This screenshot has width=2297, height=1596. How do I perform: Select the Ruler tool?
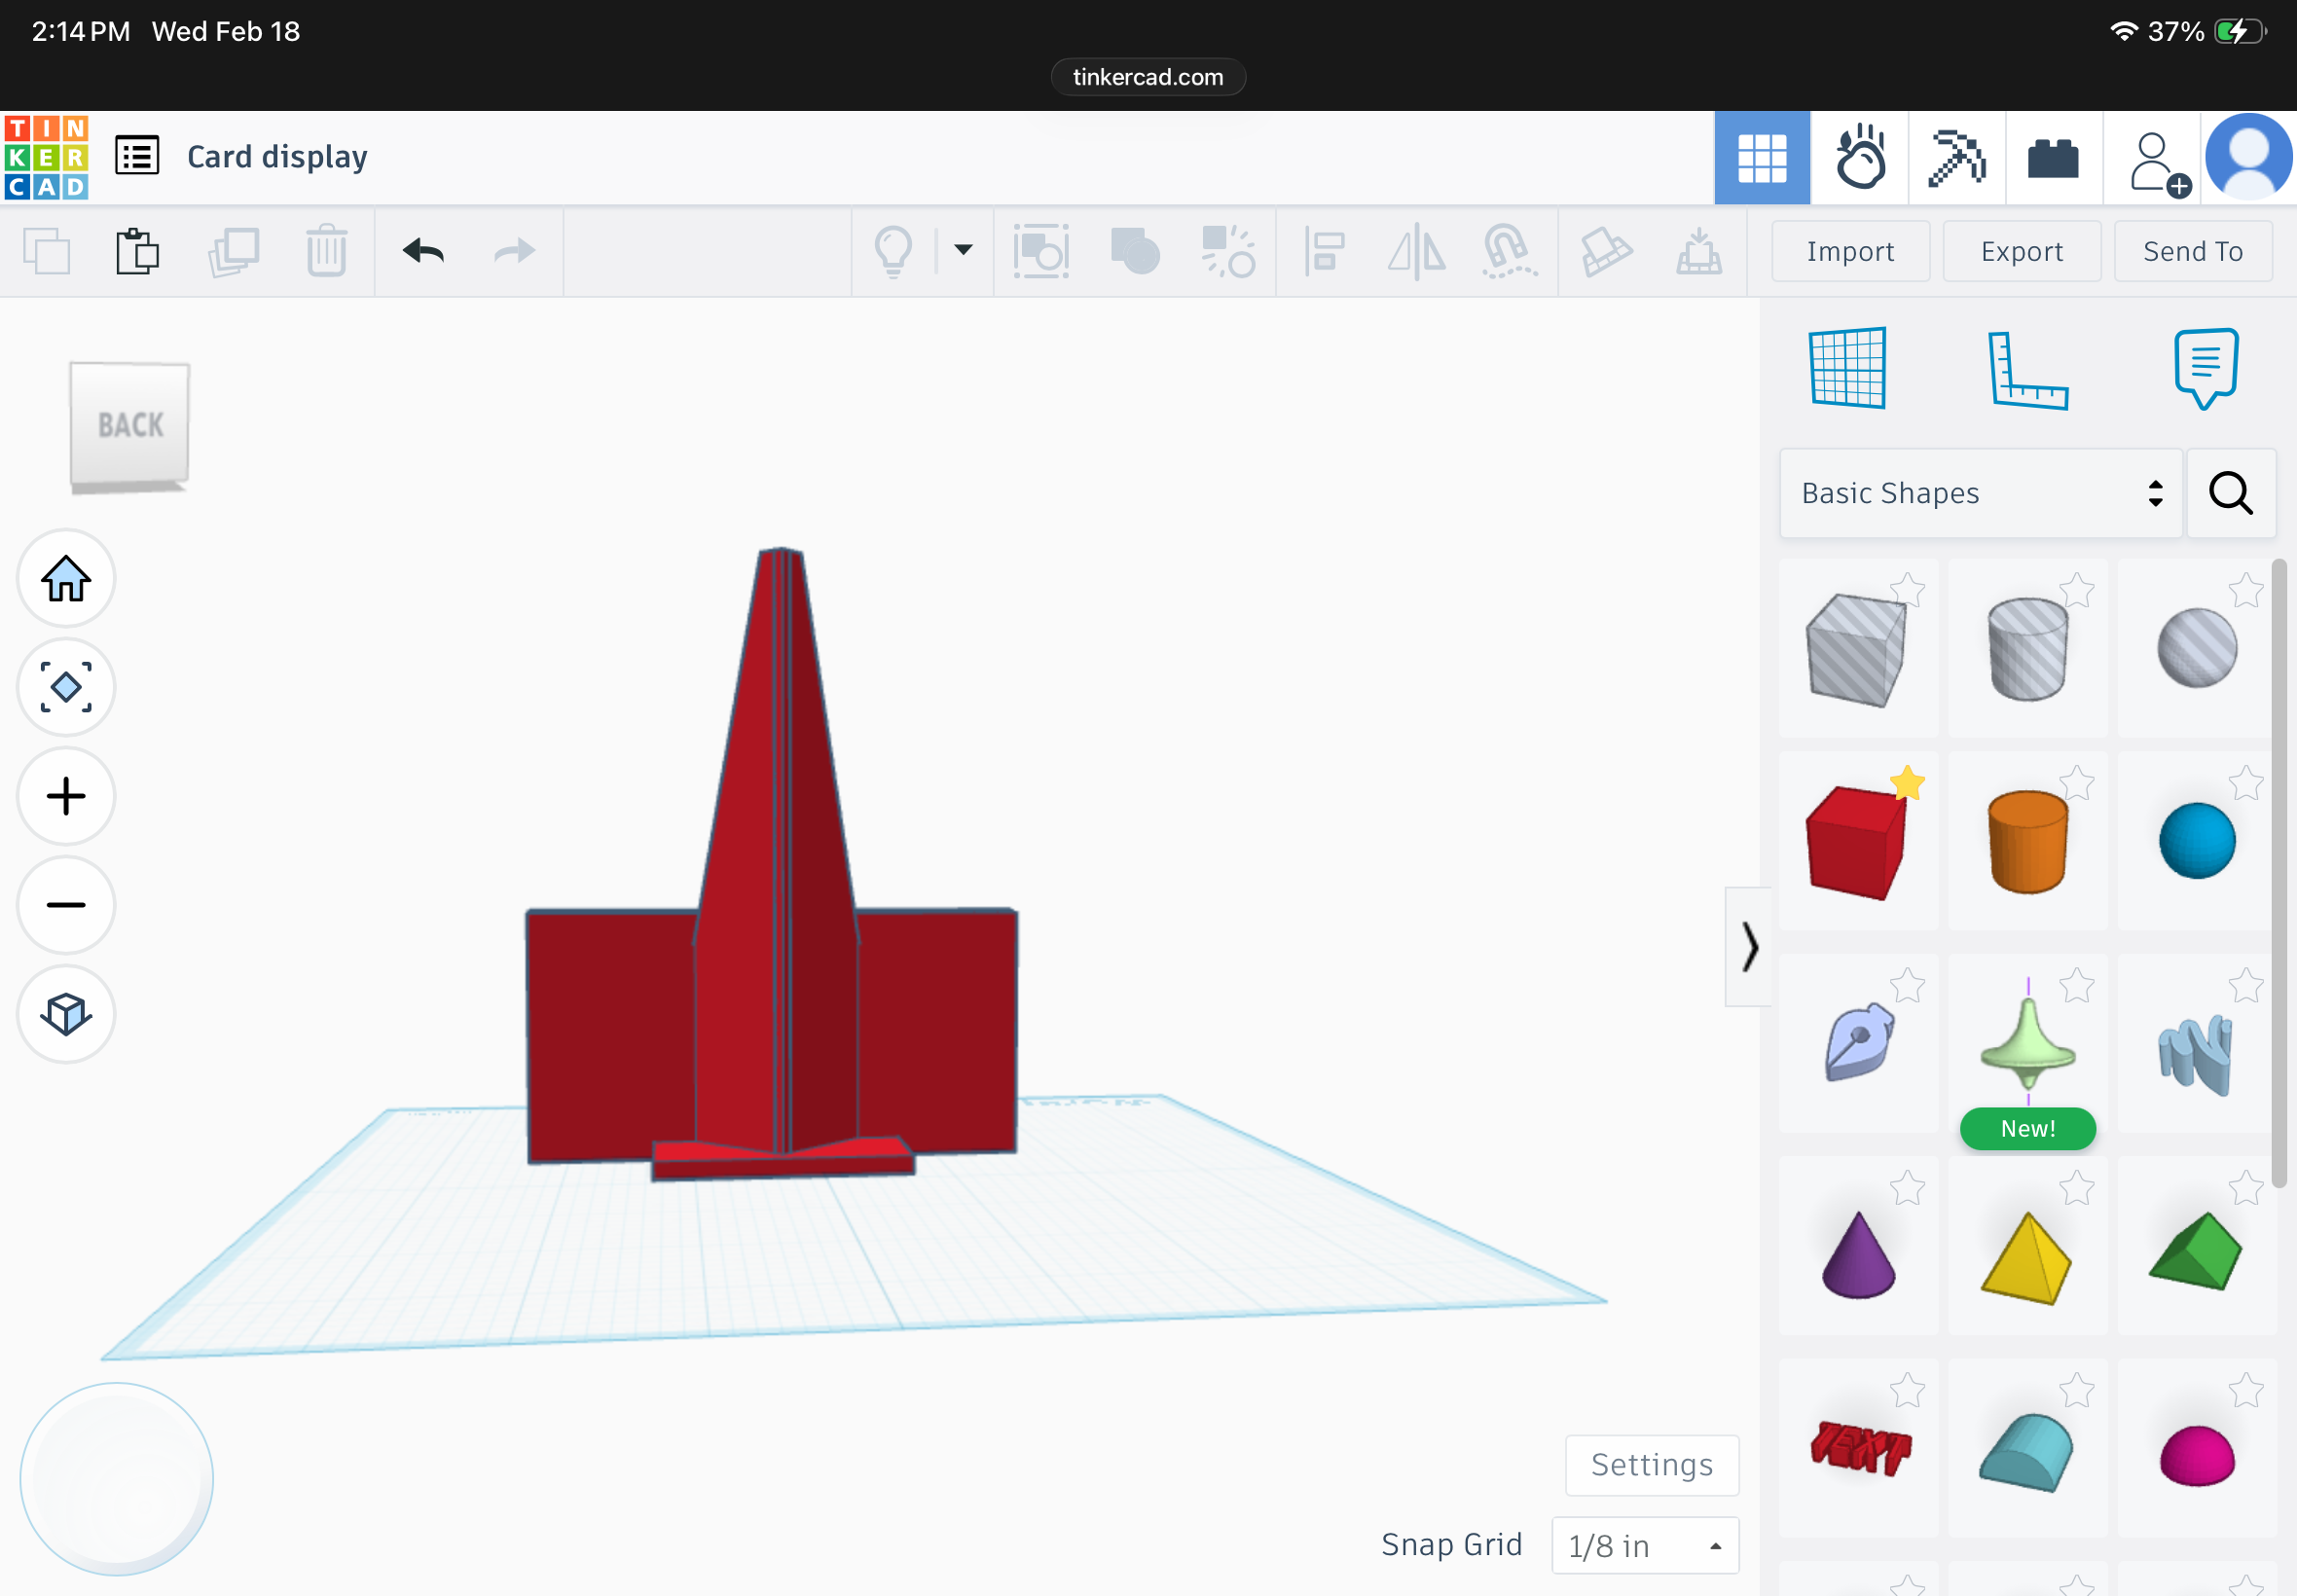pos(2027,370)
